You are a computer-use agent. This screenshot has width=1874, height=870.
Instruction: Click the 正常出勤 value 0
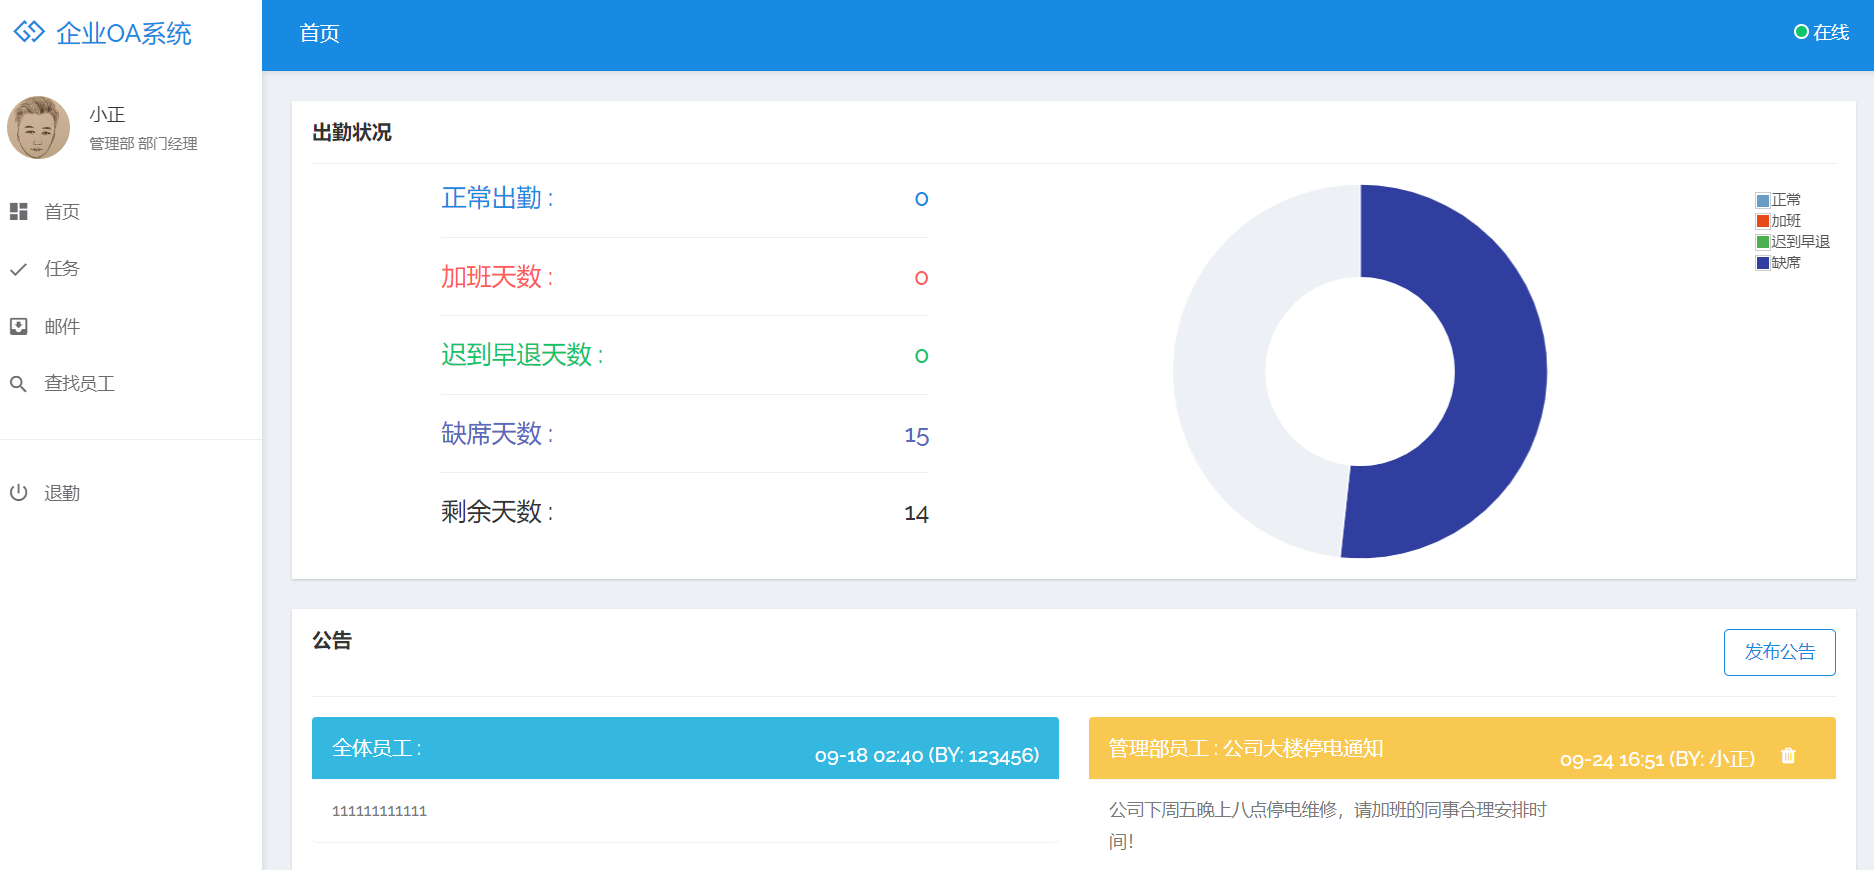(922, 199)
